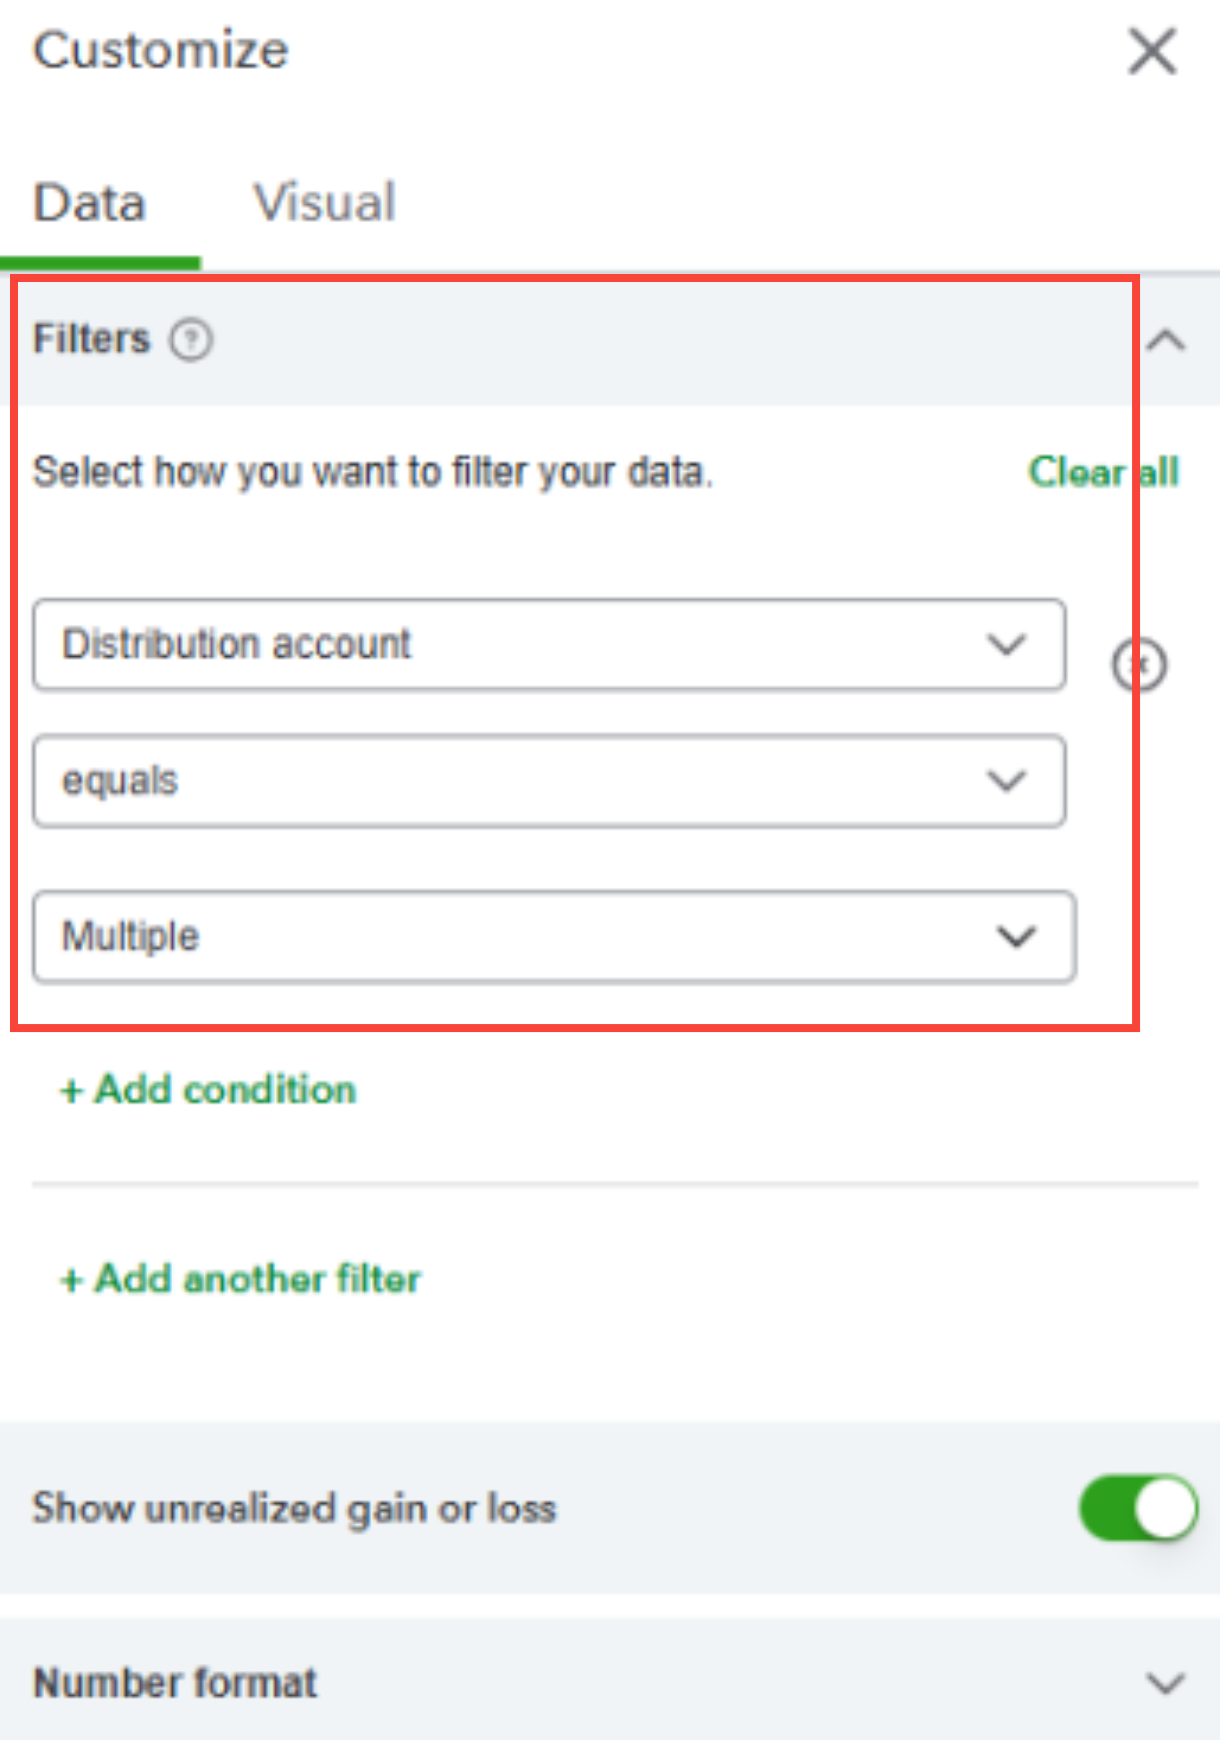Click Add condition

pyautogui.click(x=209, y=1090)
